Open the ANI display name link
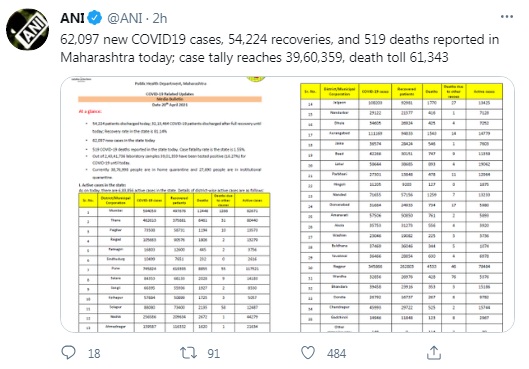Viewport: 529px width, 369px height. point(72,18)
